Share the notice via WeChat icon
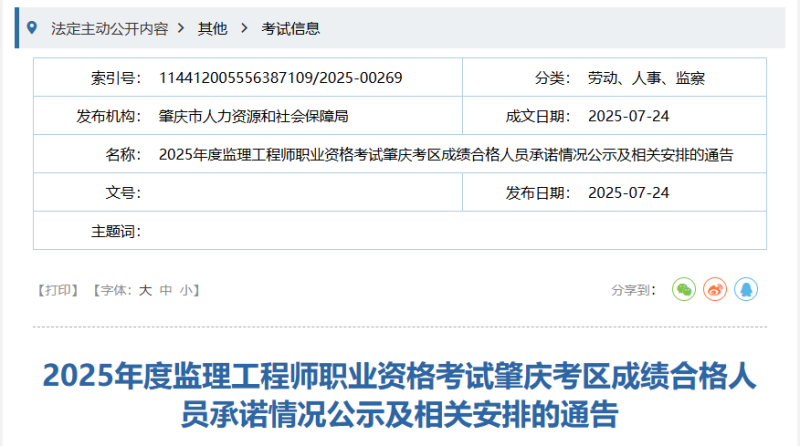This screenshot has height=446, width=800. [x=684, y=289]
